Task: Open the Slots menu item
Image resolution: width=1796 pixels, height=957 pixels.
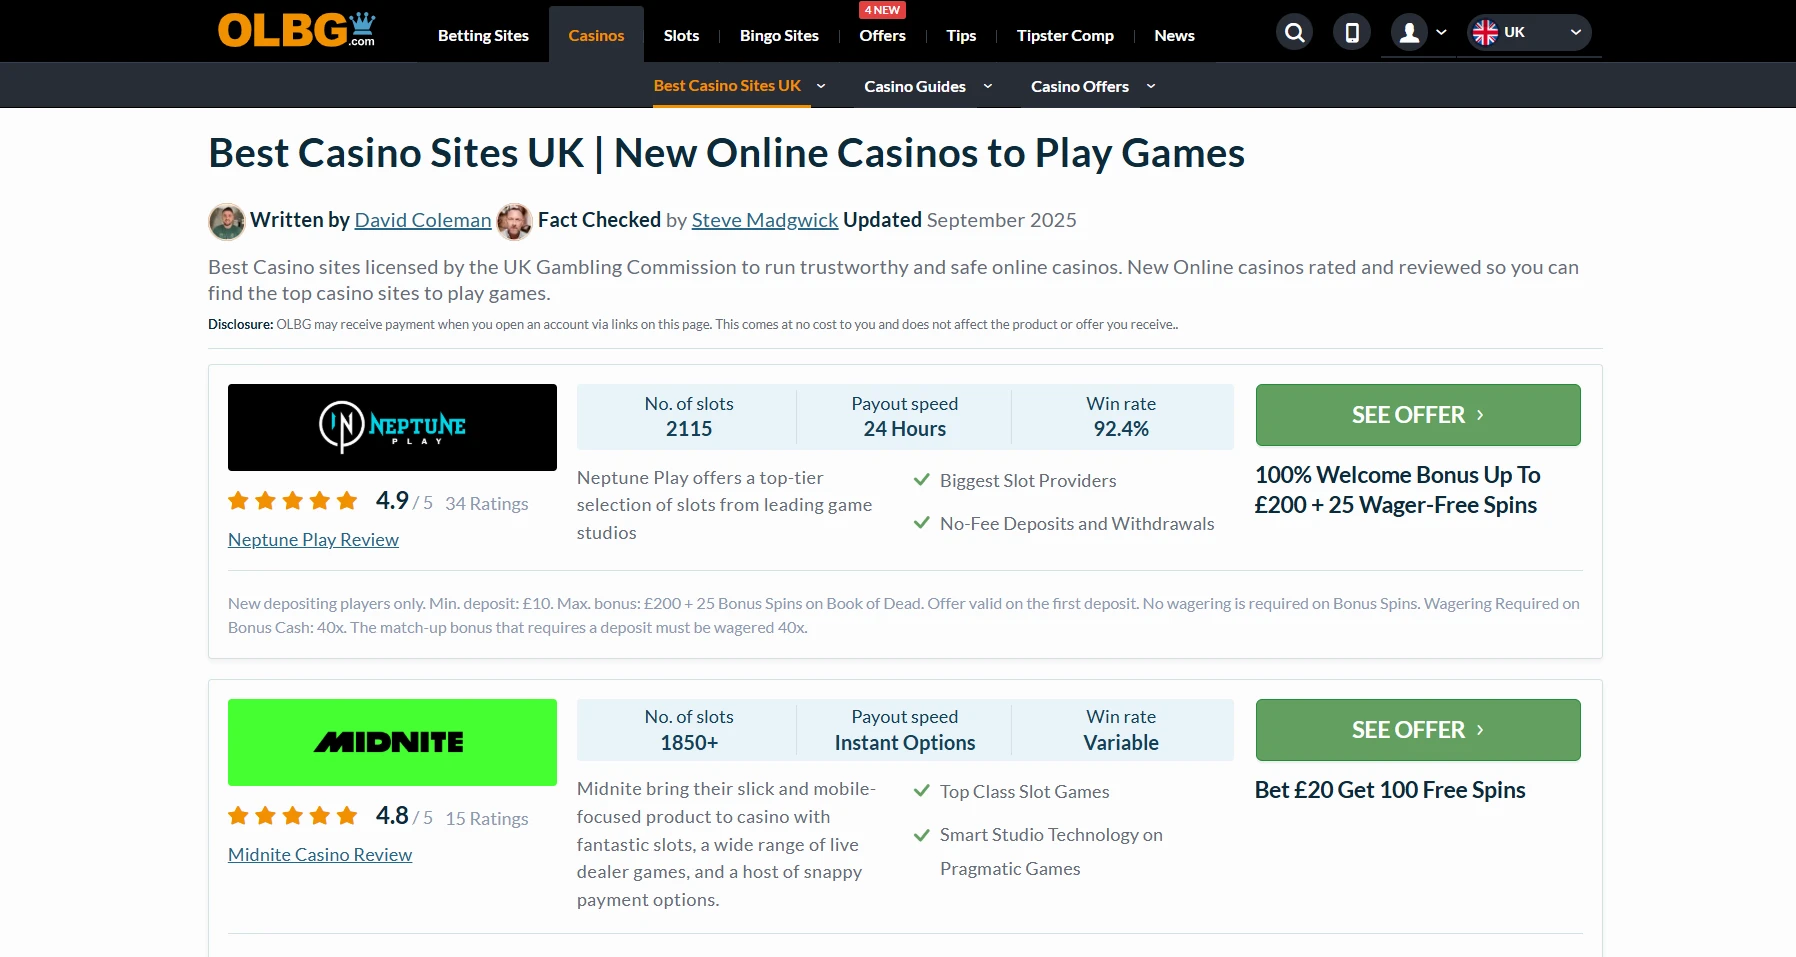Action: pos(681,36)
